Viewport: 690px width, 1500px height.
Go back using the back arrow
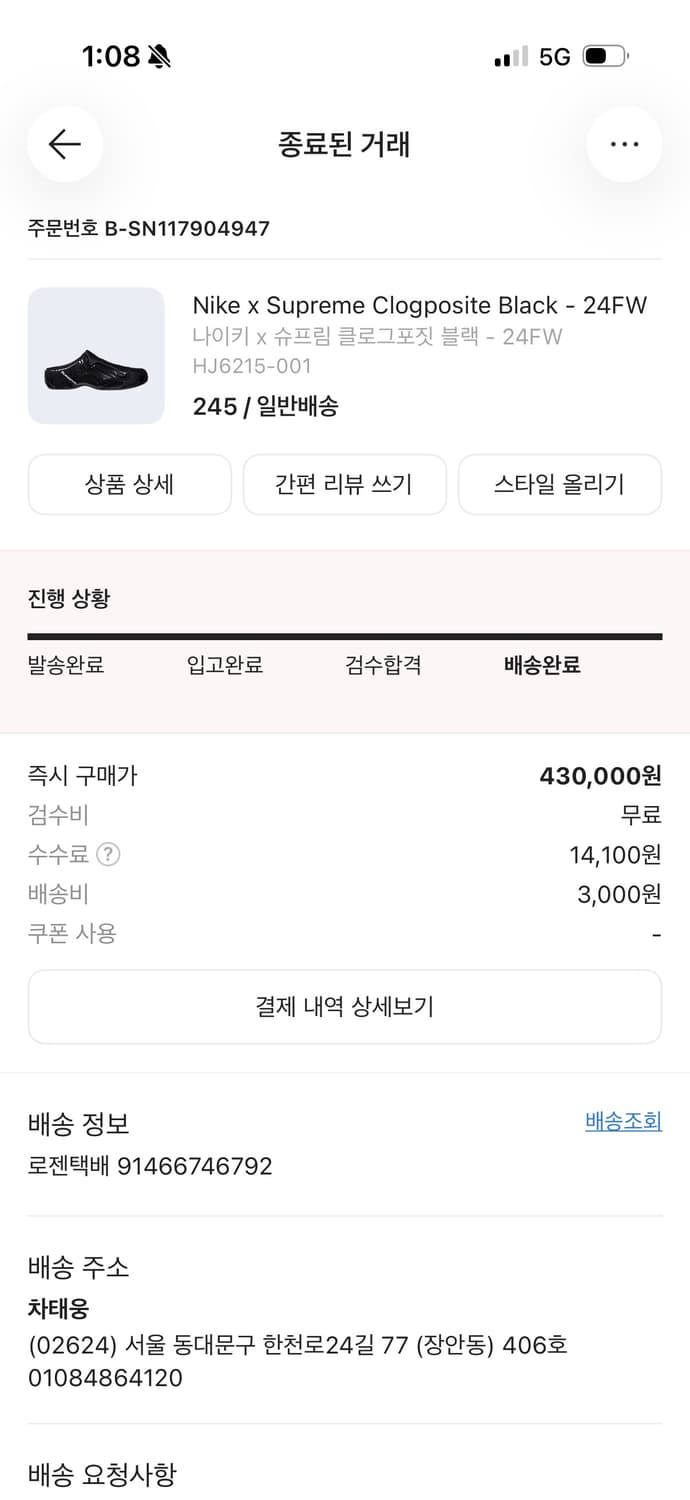(64, 144)
